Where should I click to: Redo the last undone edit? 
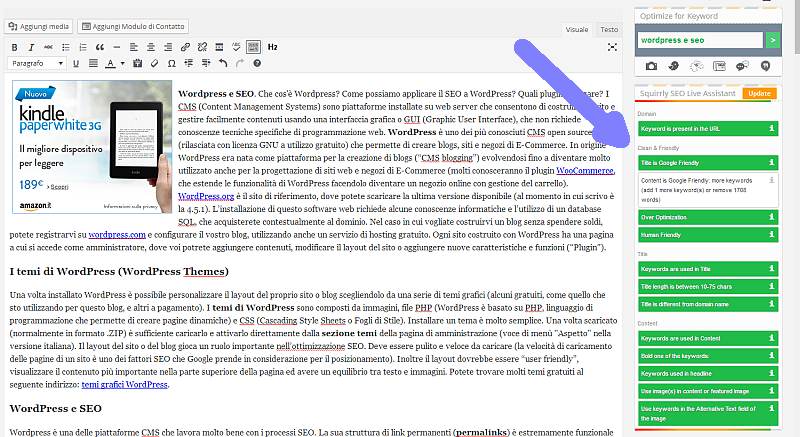click(x=240, y=63)
